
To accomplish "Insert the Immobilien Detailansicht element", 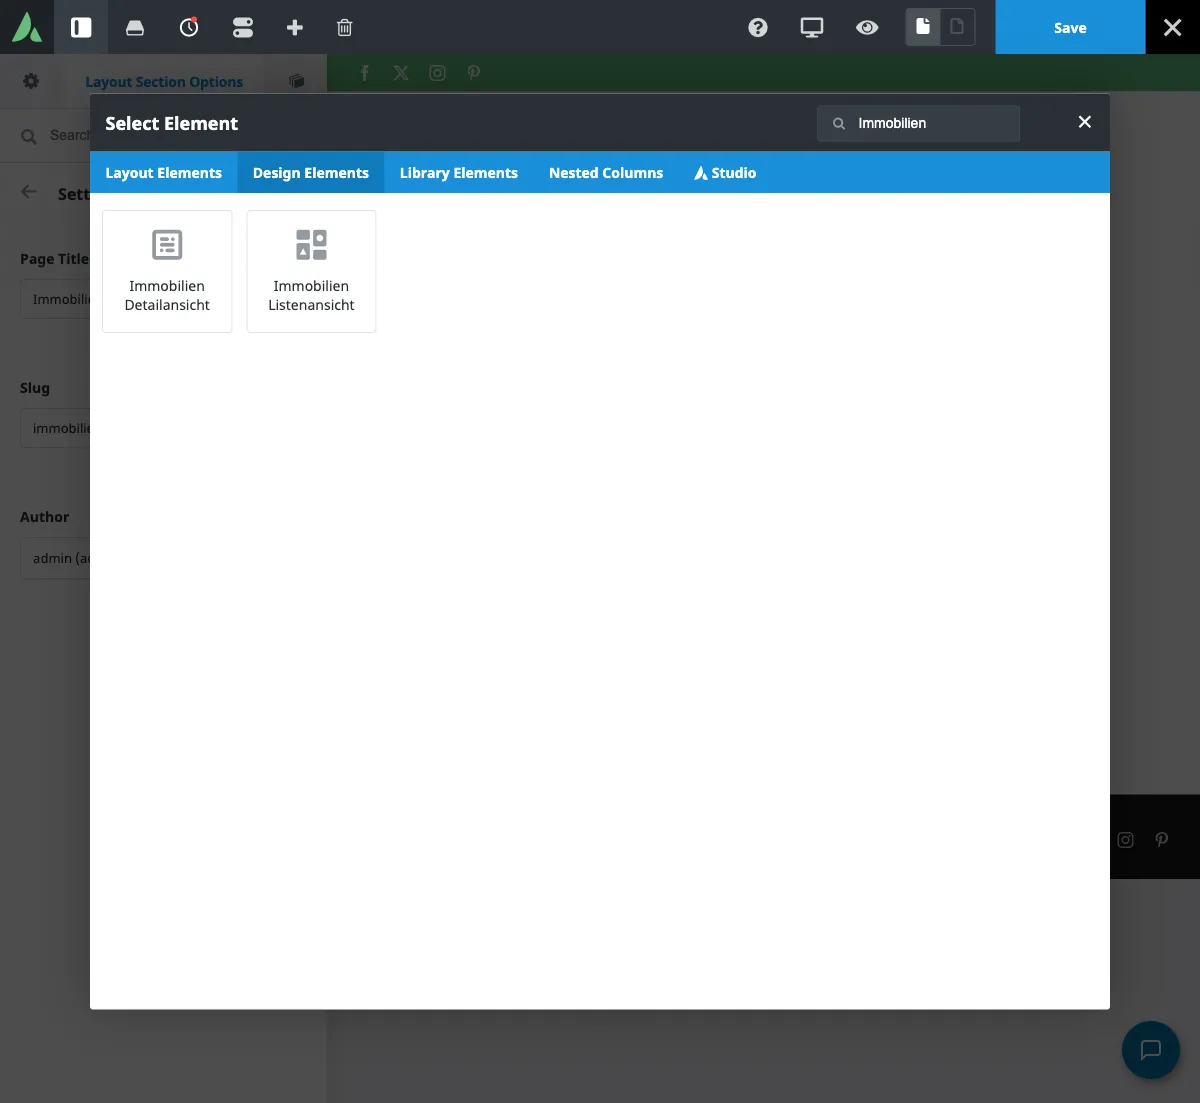I will (167, 271).
